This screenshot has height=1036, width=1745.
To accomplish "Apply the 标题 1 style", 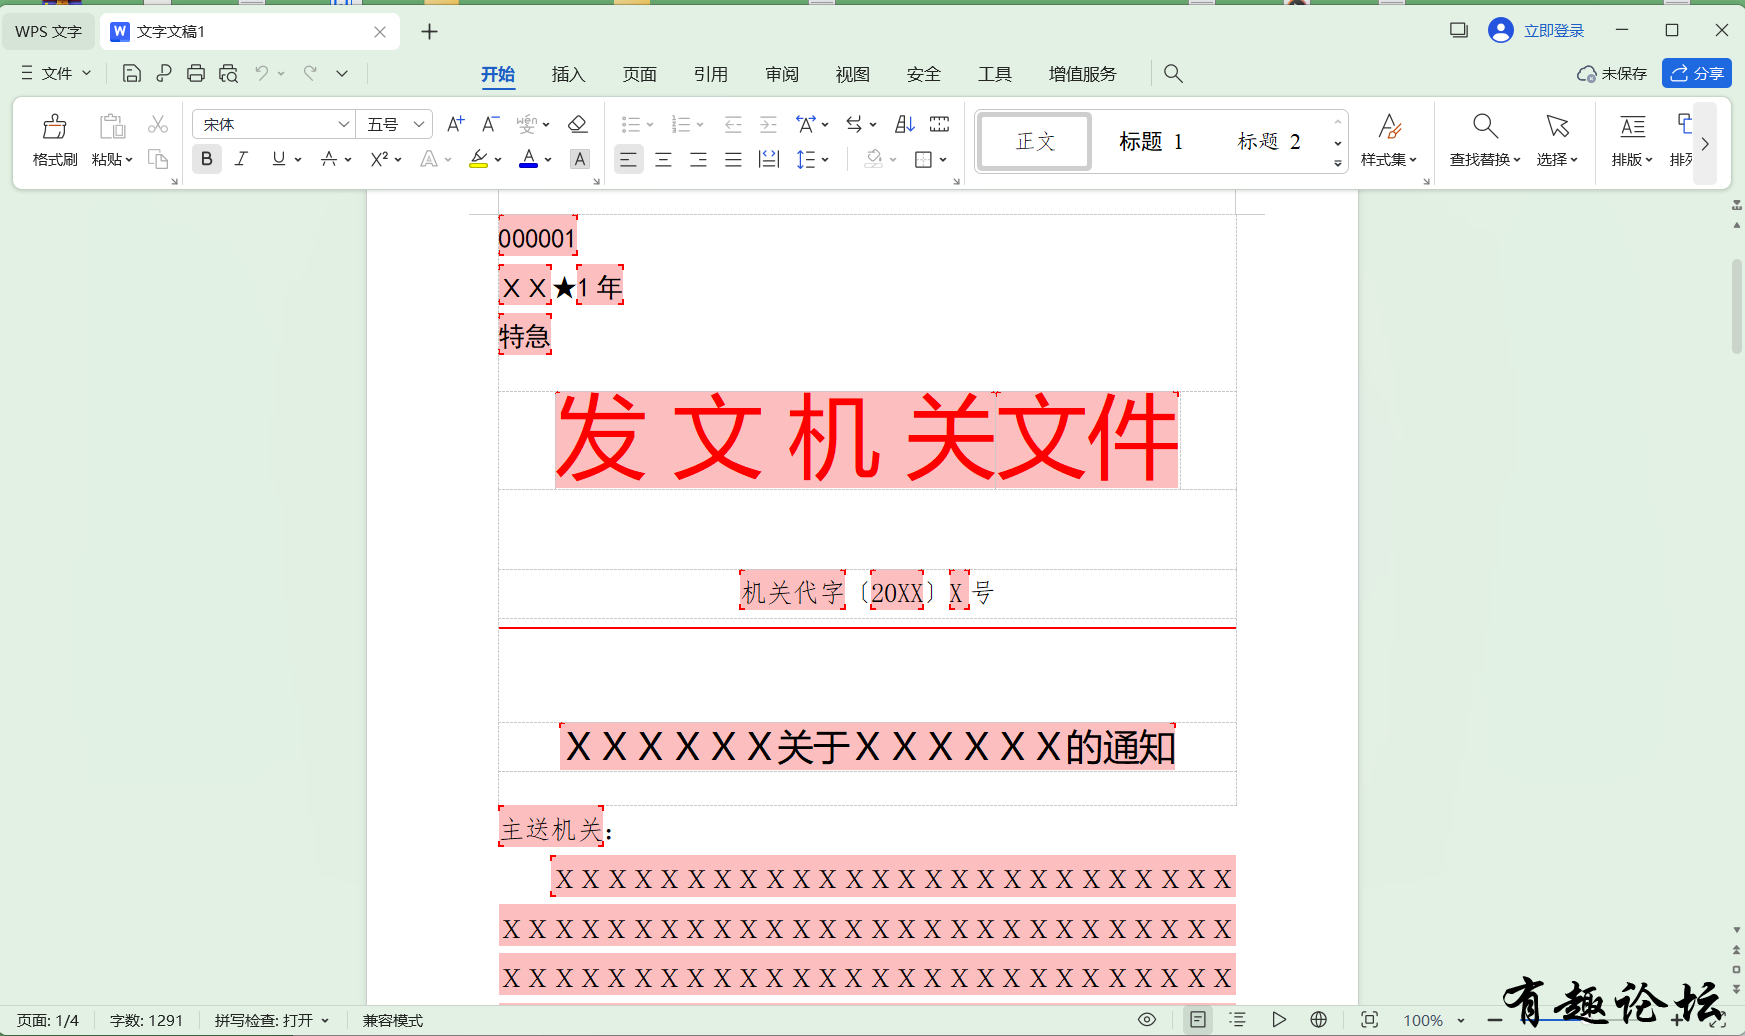I will (x=1151, y=141).
